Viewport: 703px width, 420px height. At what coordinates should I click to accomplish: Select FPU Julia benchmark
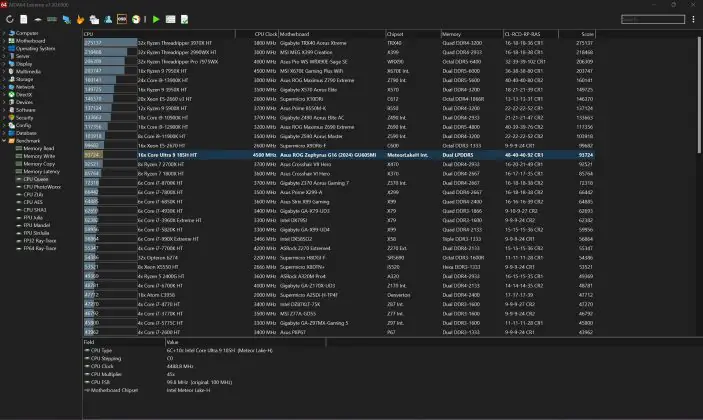coord(33,217)
